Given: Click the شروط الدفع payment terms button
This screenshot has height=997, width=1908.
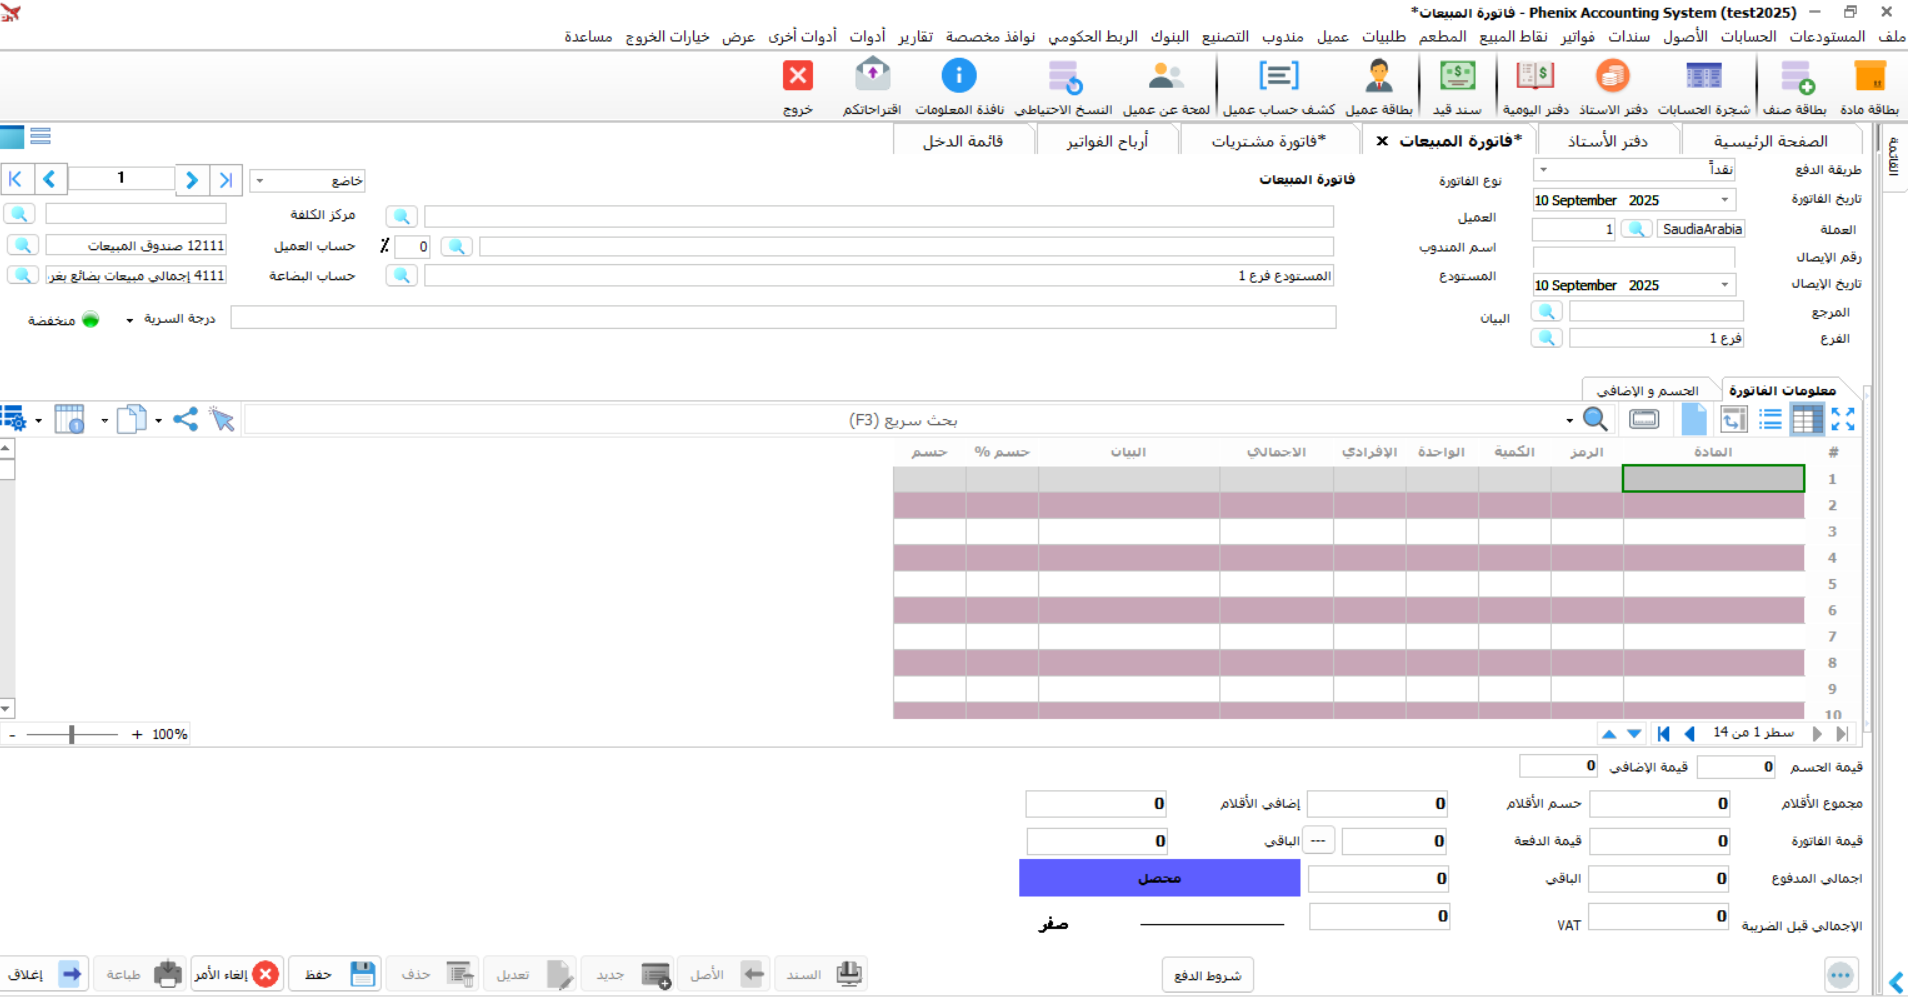Looking at the screenshot, I should tap(1207, 975).
